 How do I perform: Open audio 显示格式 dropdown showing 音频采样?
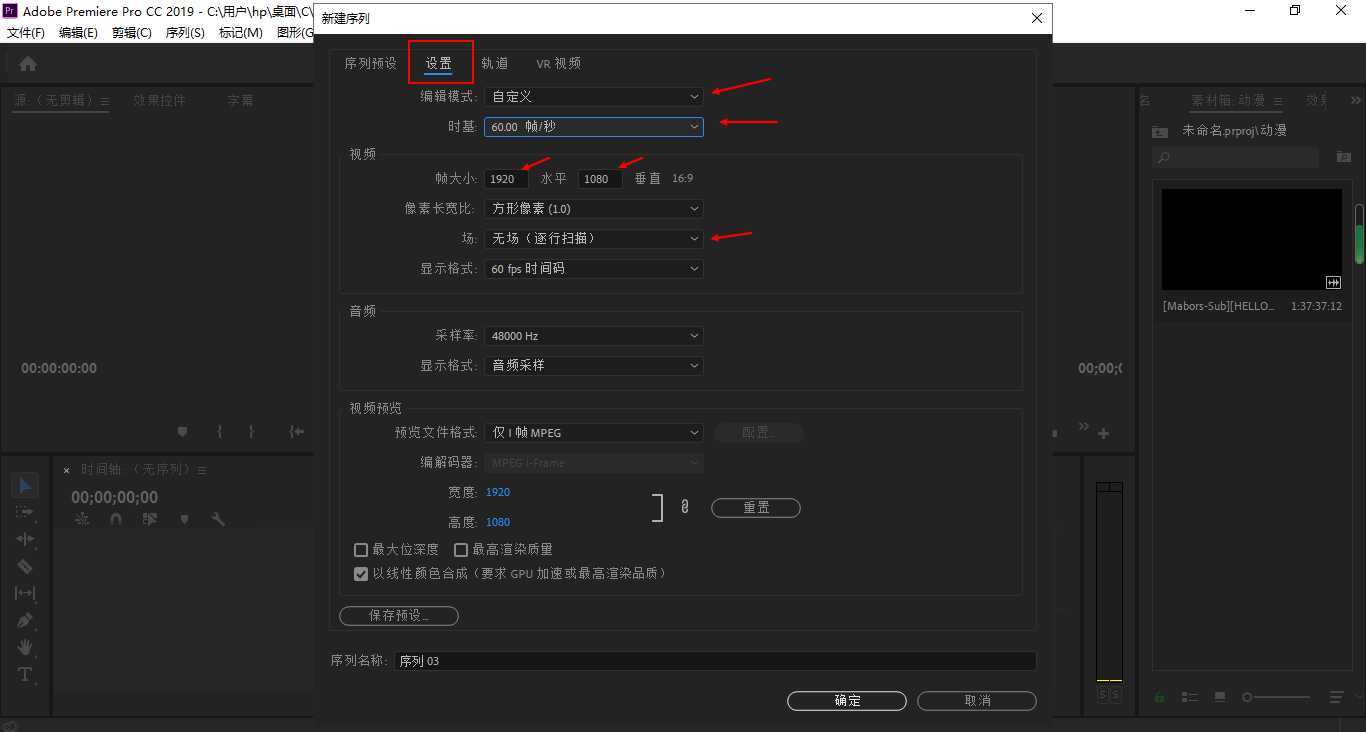(594, 365)
